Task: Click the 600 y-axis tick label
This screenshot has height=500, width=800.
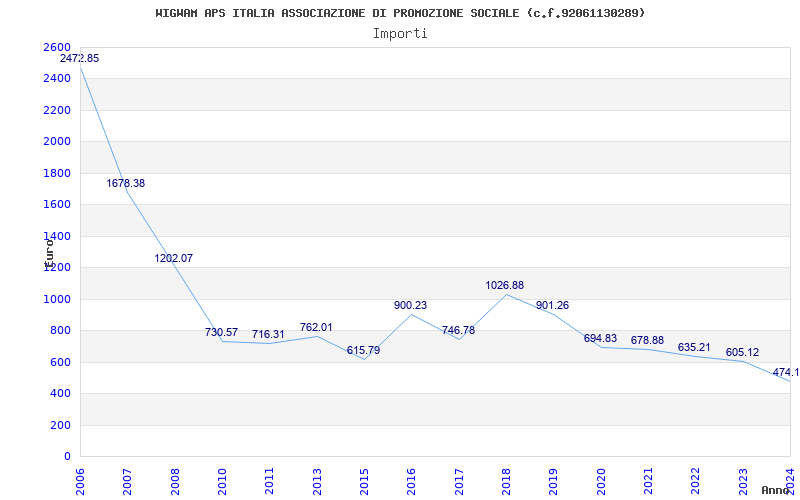Action: click(x=60, y=362)
